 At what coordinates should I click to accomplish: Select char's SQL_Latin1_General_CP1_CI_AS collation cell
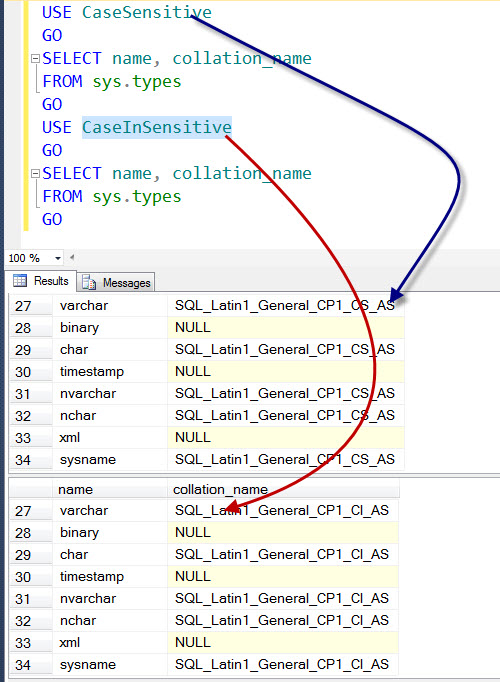click(283, 554)
